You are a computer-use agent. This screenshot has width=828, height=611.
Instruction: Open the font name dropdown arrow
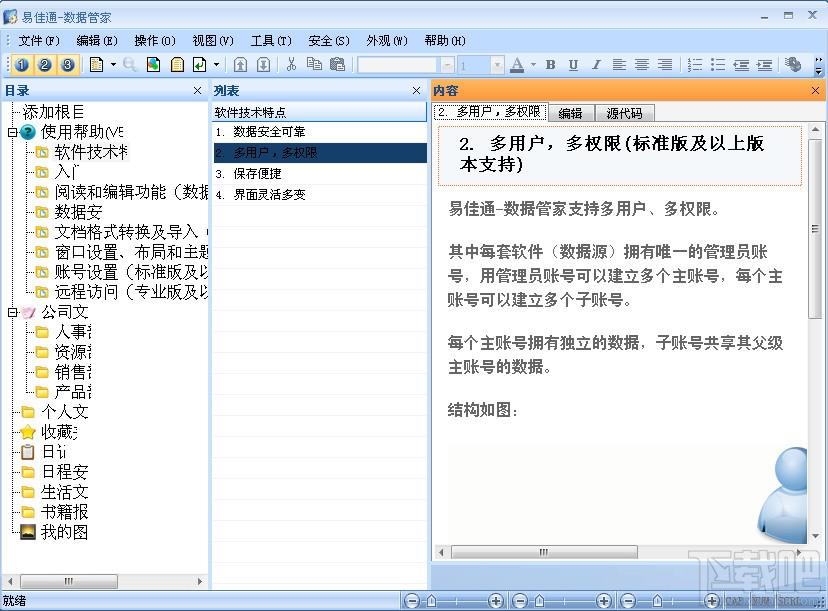447,65
